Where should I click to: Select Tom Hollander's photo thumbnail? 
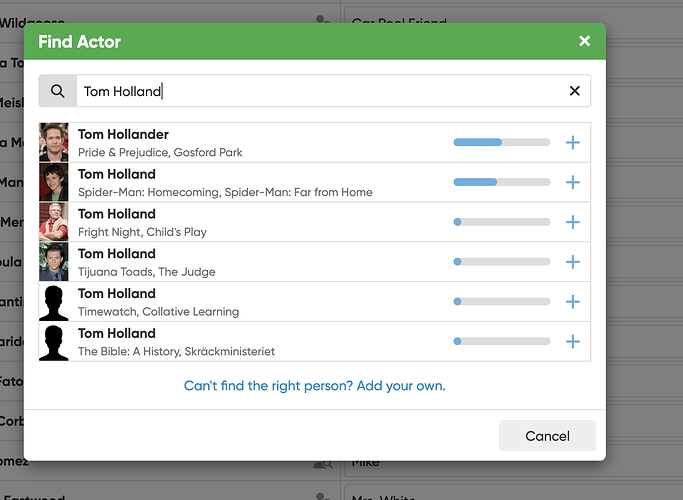click(x=54, y=143)
